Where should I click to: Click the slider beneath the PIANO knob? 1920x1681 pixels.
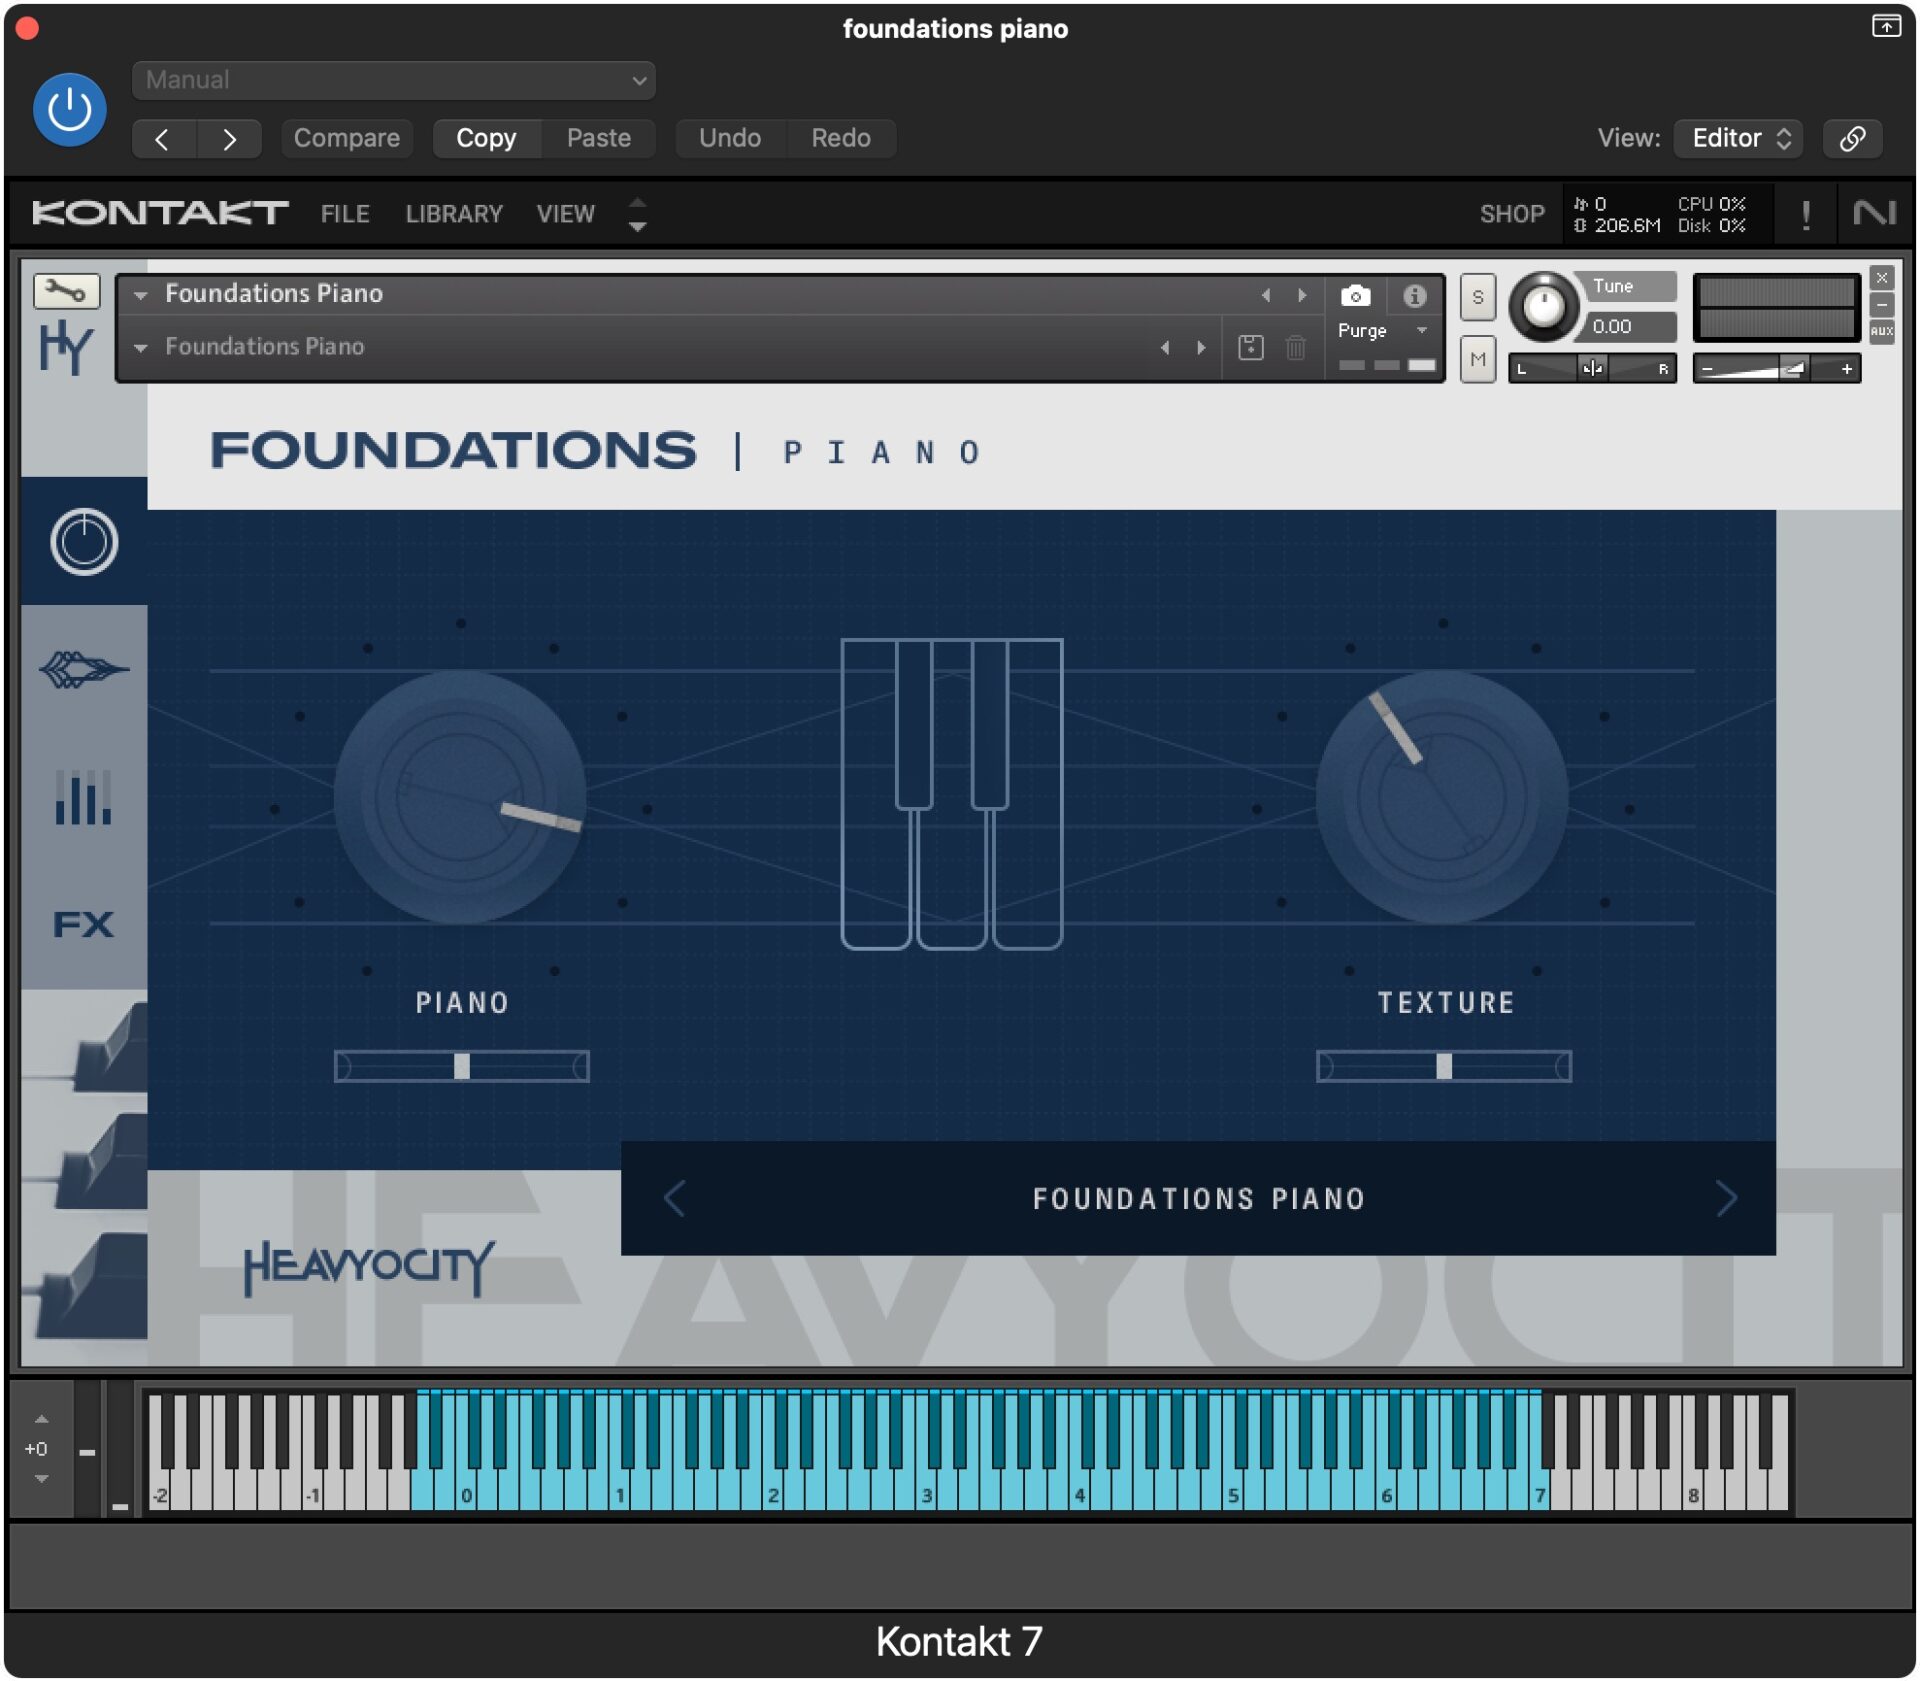pos(463,1068)
